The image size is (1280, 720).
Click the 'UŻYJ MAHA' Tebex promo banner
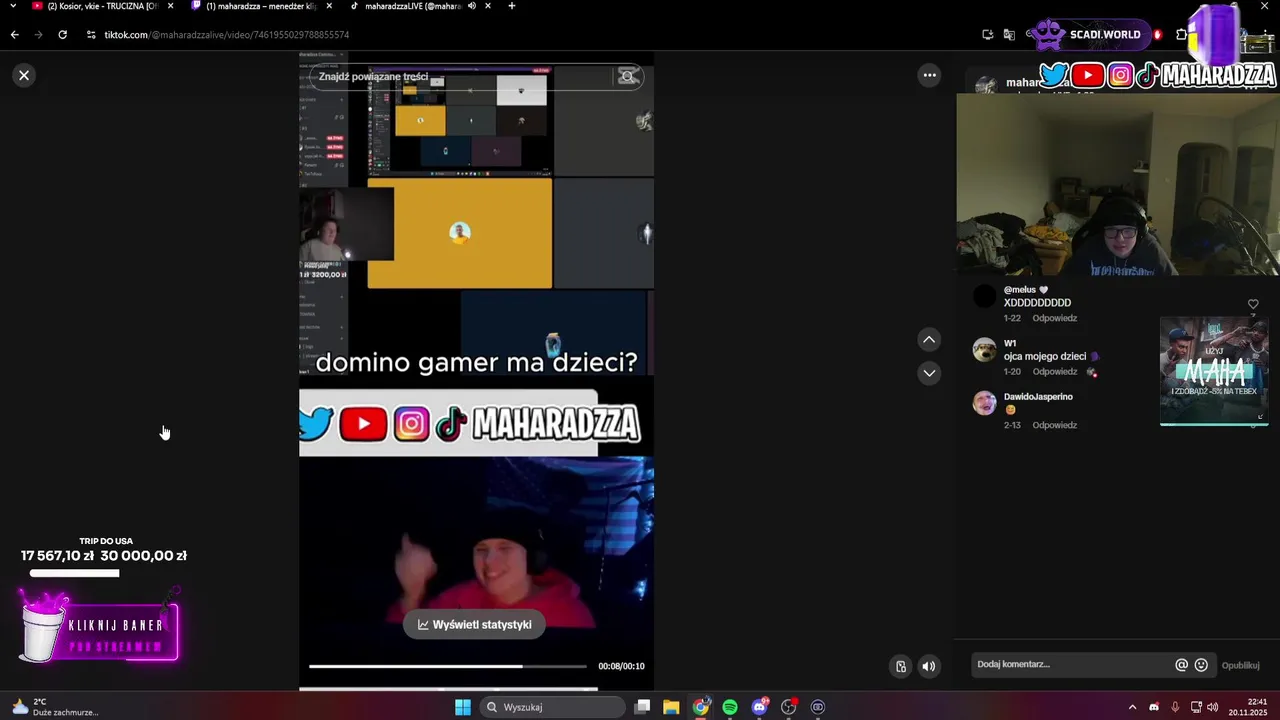[1214, 371]
